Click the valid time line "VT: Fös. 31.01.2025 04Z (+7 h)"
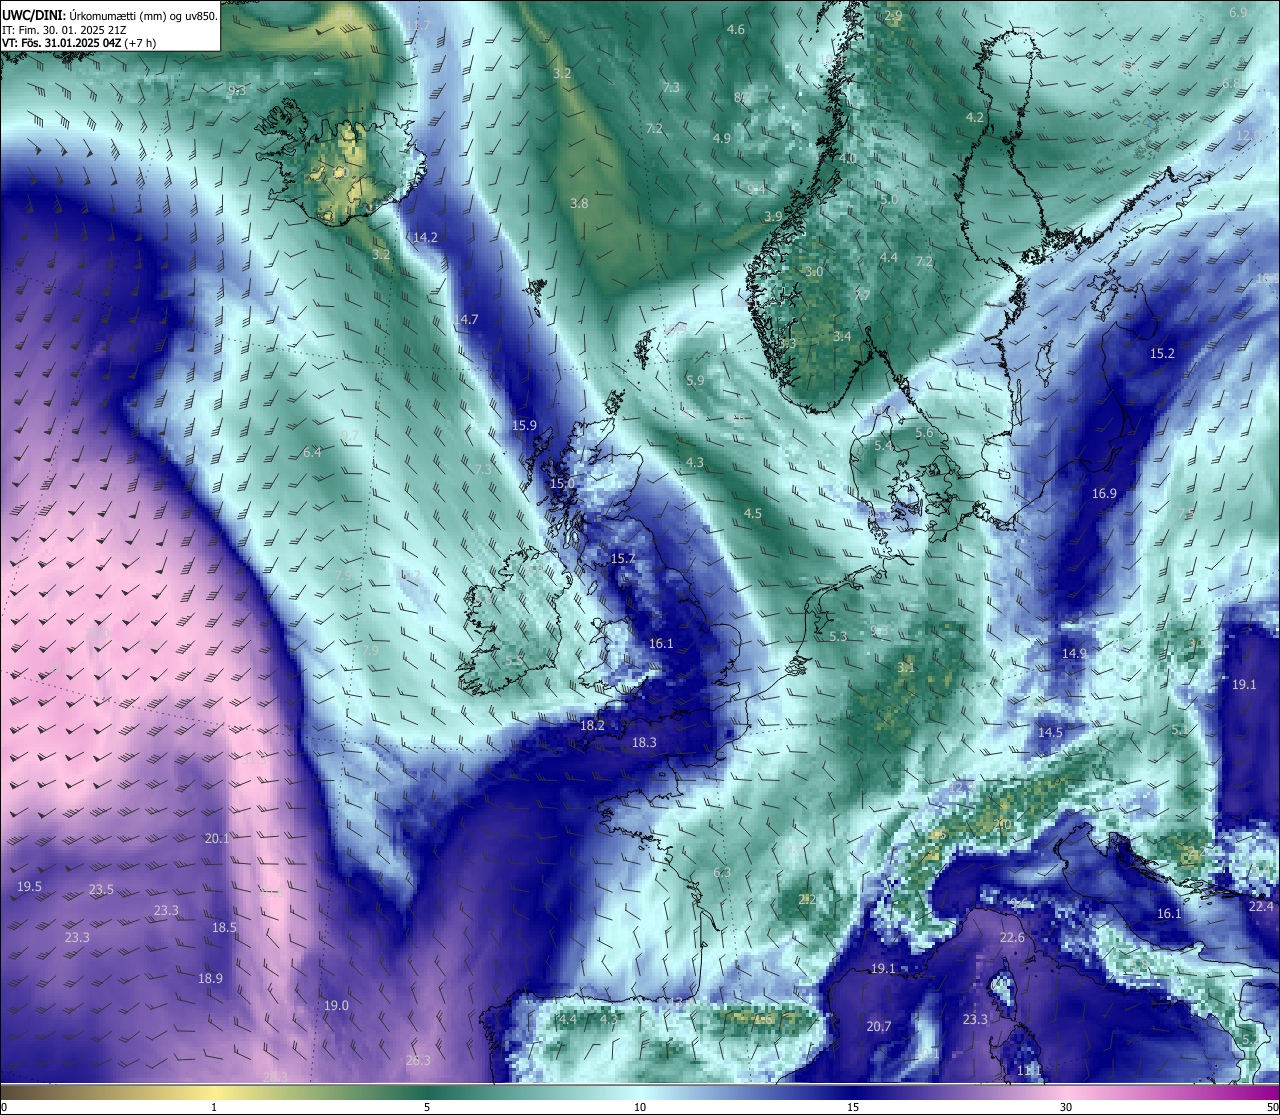 (x=79, y=43)
